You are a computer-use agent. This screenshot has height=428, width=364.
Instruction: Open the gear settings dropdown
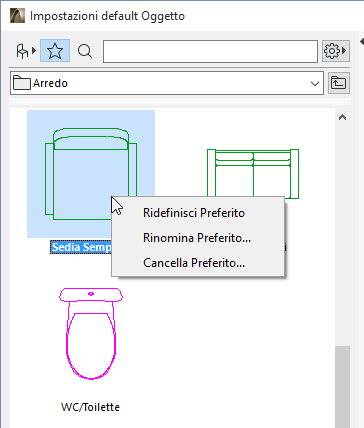tap(336, 51)
